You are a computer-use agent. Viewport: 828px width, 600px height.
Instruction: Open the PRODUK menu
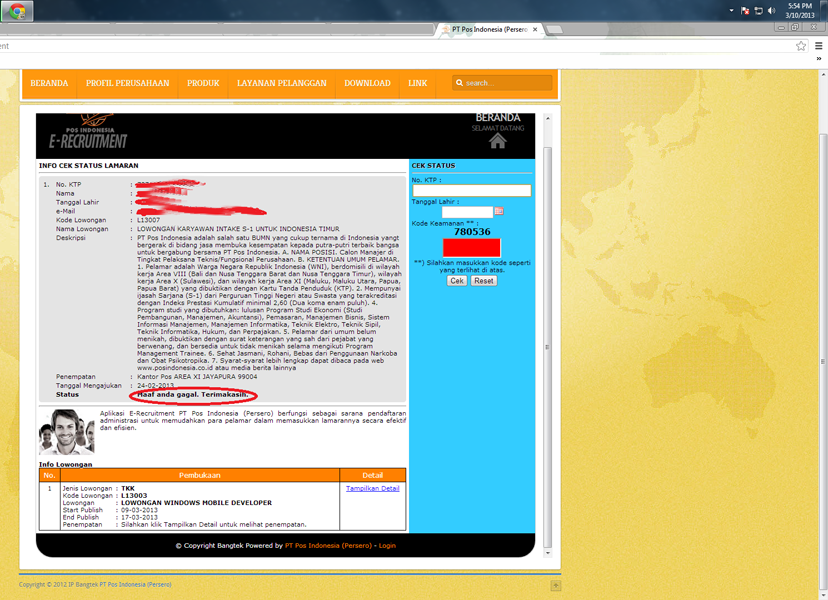(x=203, y=83)
